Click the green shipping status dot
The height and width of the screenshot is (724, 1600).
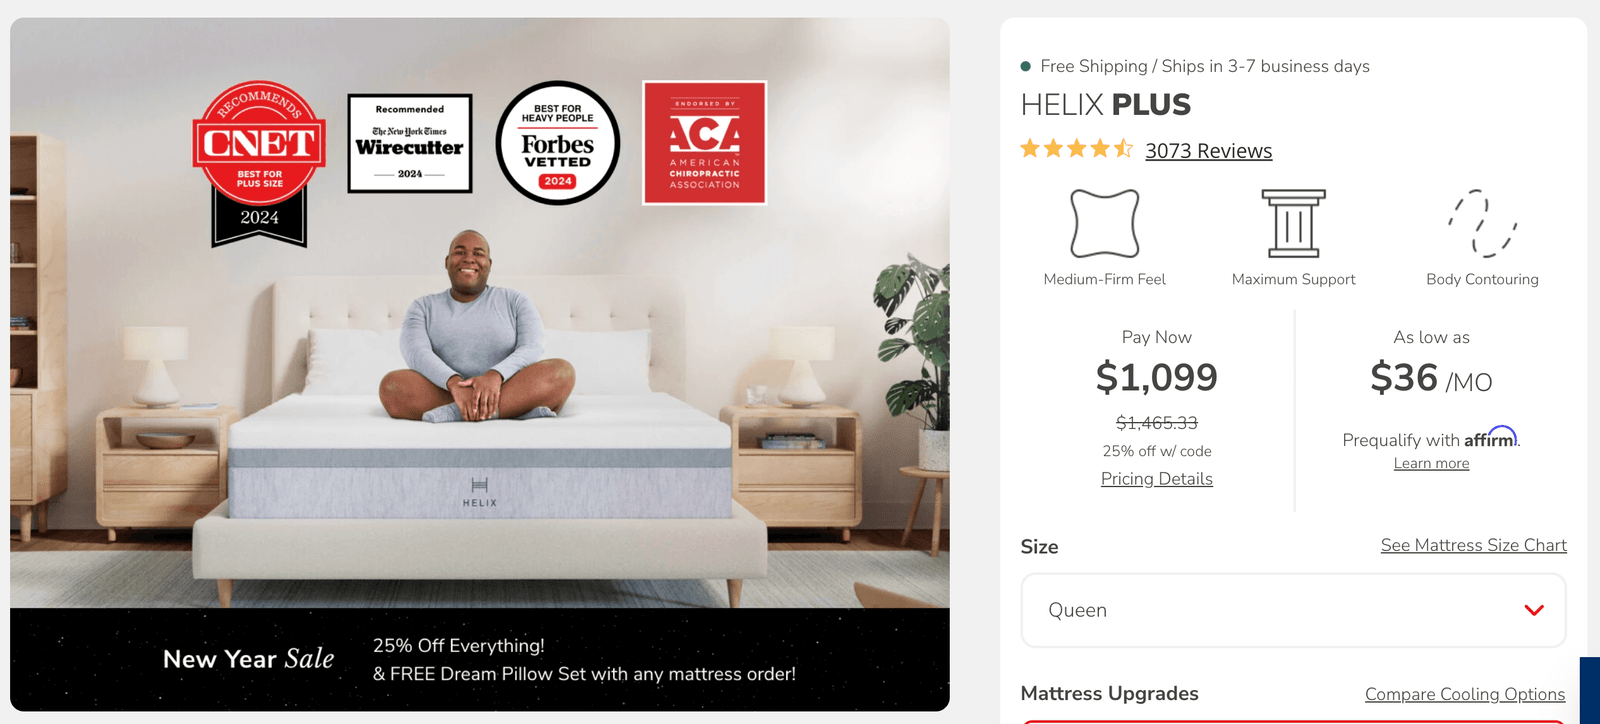point(1026,66)
